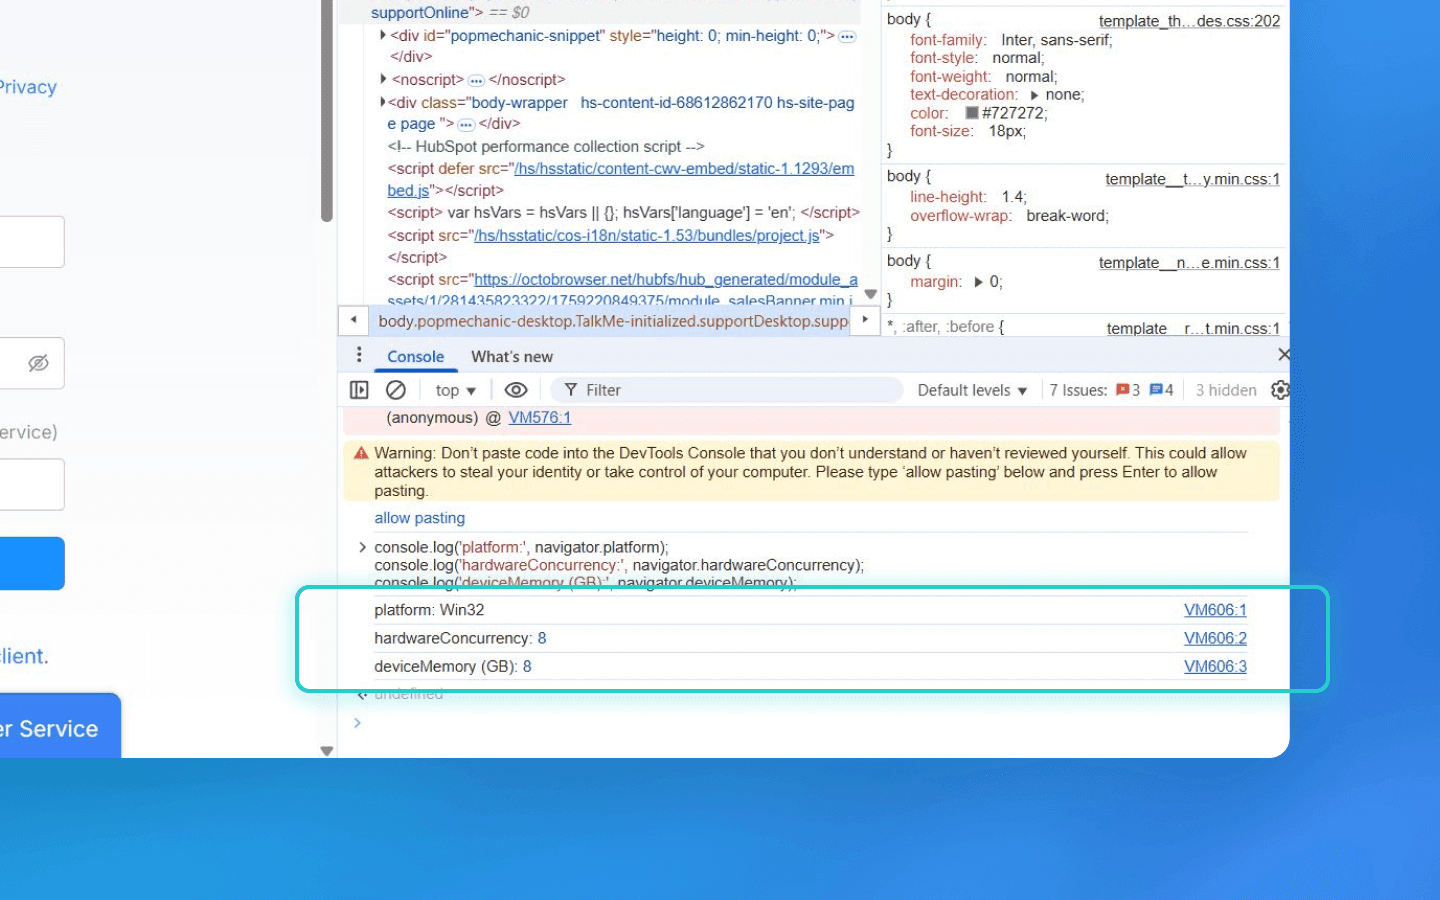Show the console sidebar

point(359,390)
